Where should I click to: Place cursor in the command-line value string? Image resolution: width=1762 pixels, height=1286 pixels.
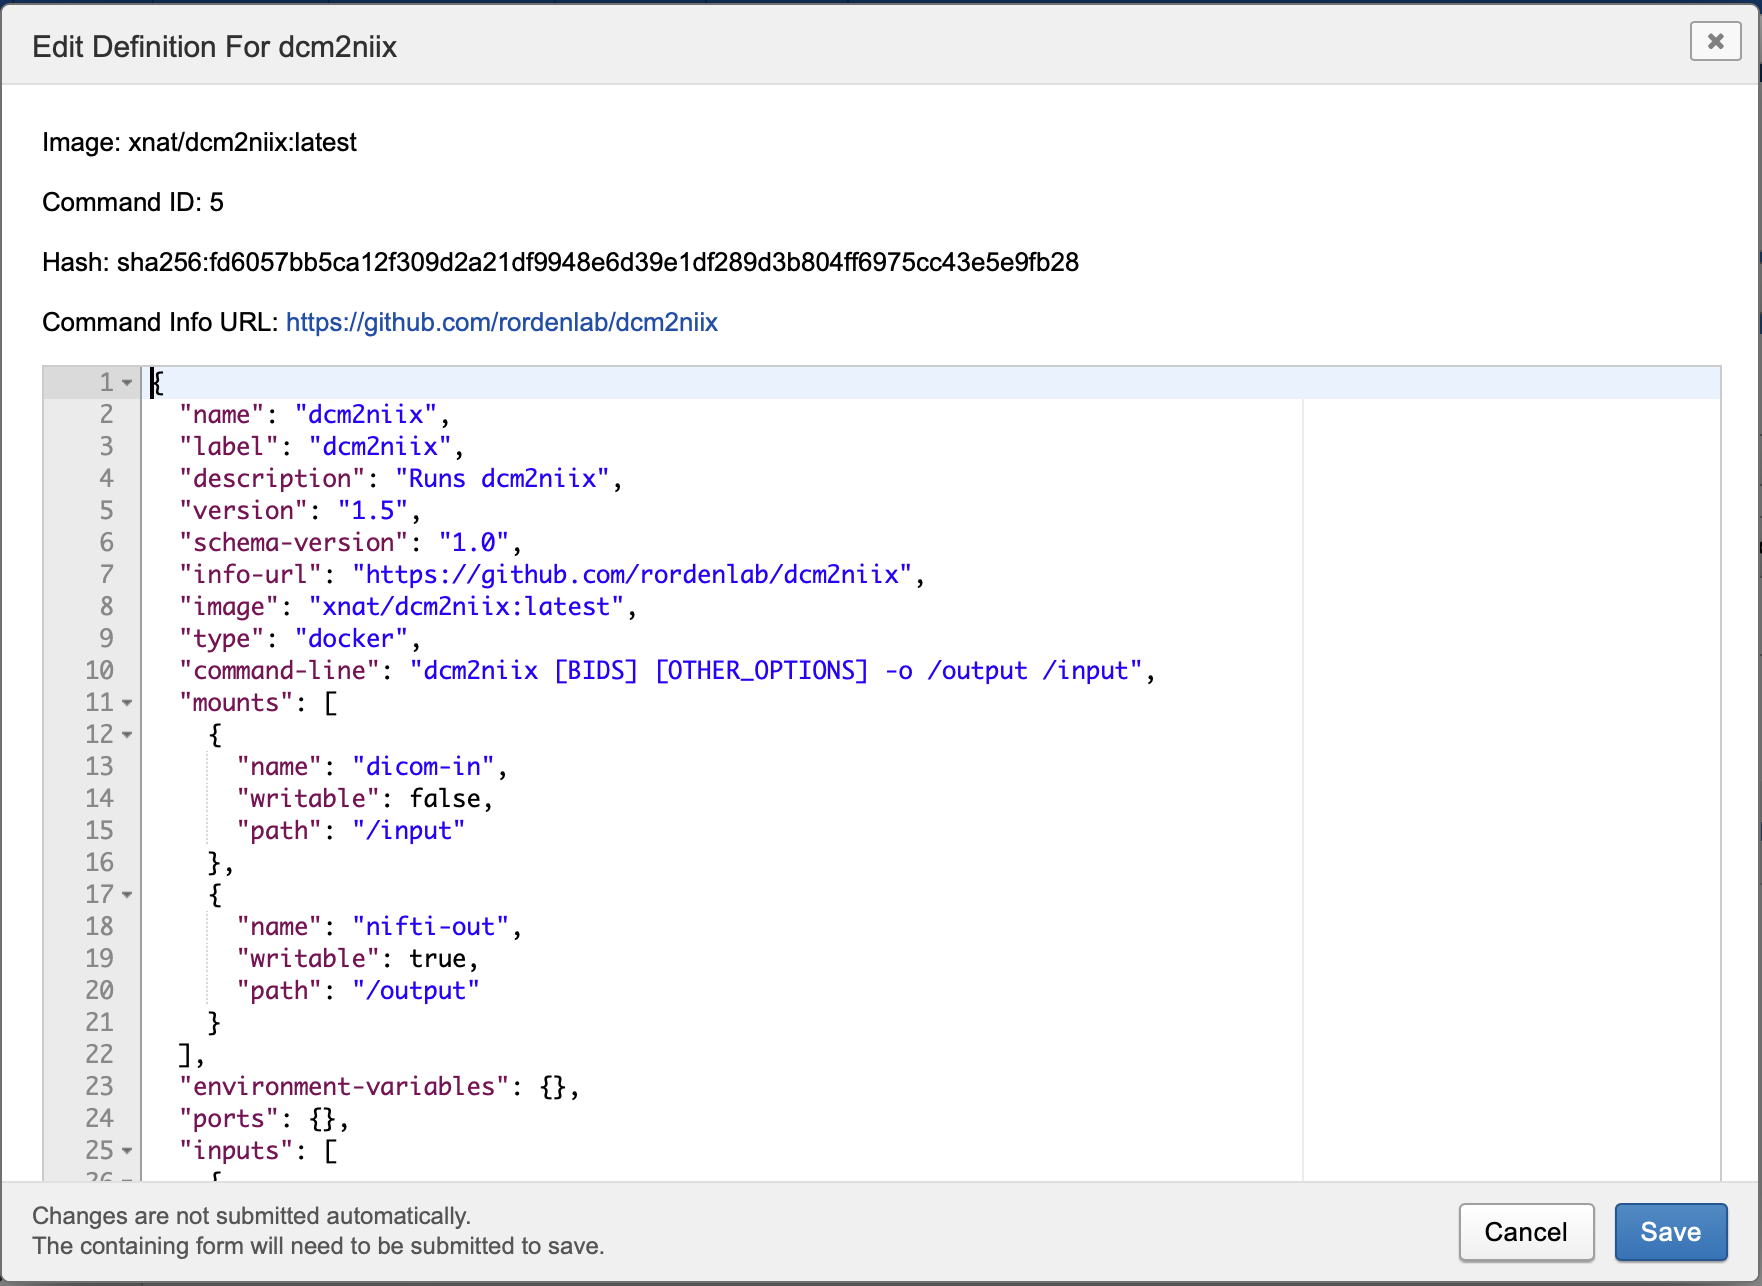780,671
